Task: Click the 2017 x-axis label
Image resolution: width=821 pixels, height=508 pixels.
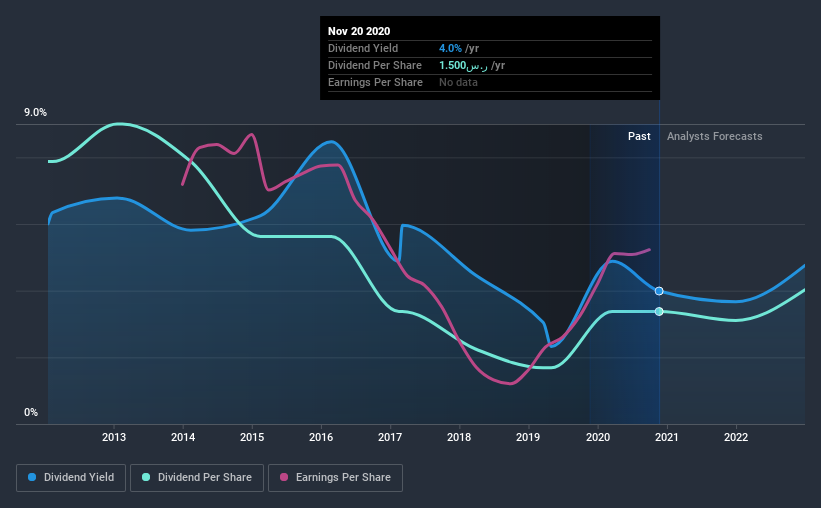Action: pyautogui.click(x=390, y=437)
